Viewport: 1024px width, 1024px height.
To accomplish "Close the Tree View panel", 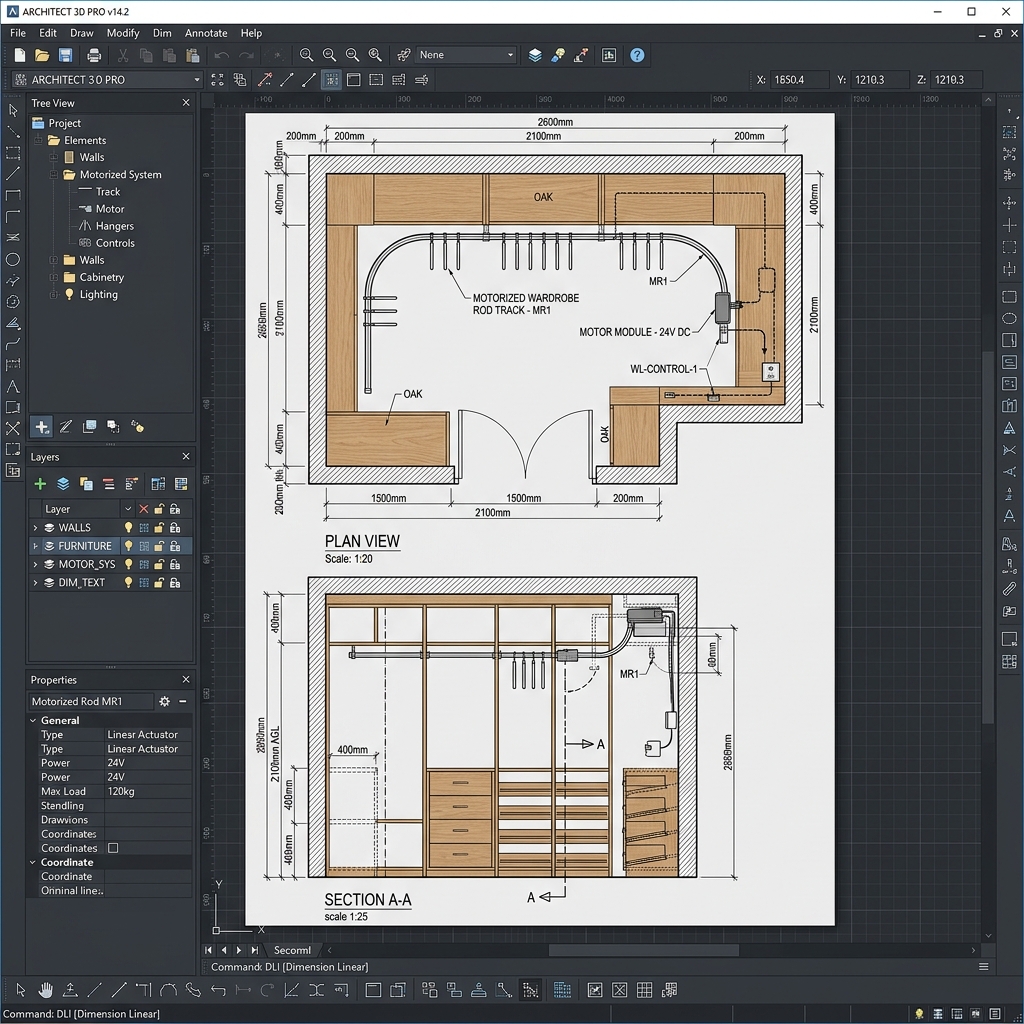I will pyautogui.click(x=186, y=103).
